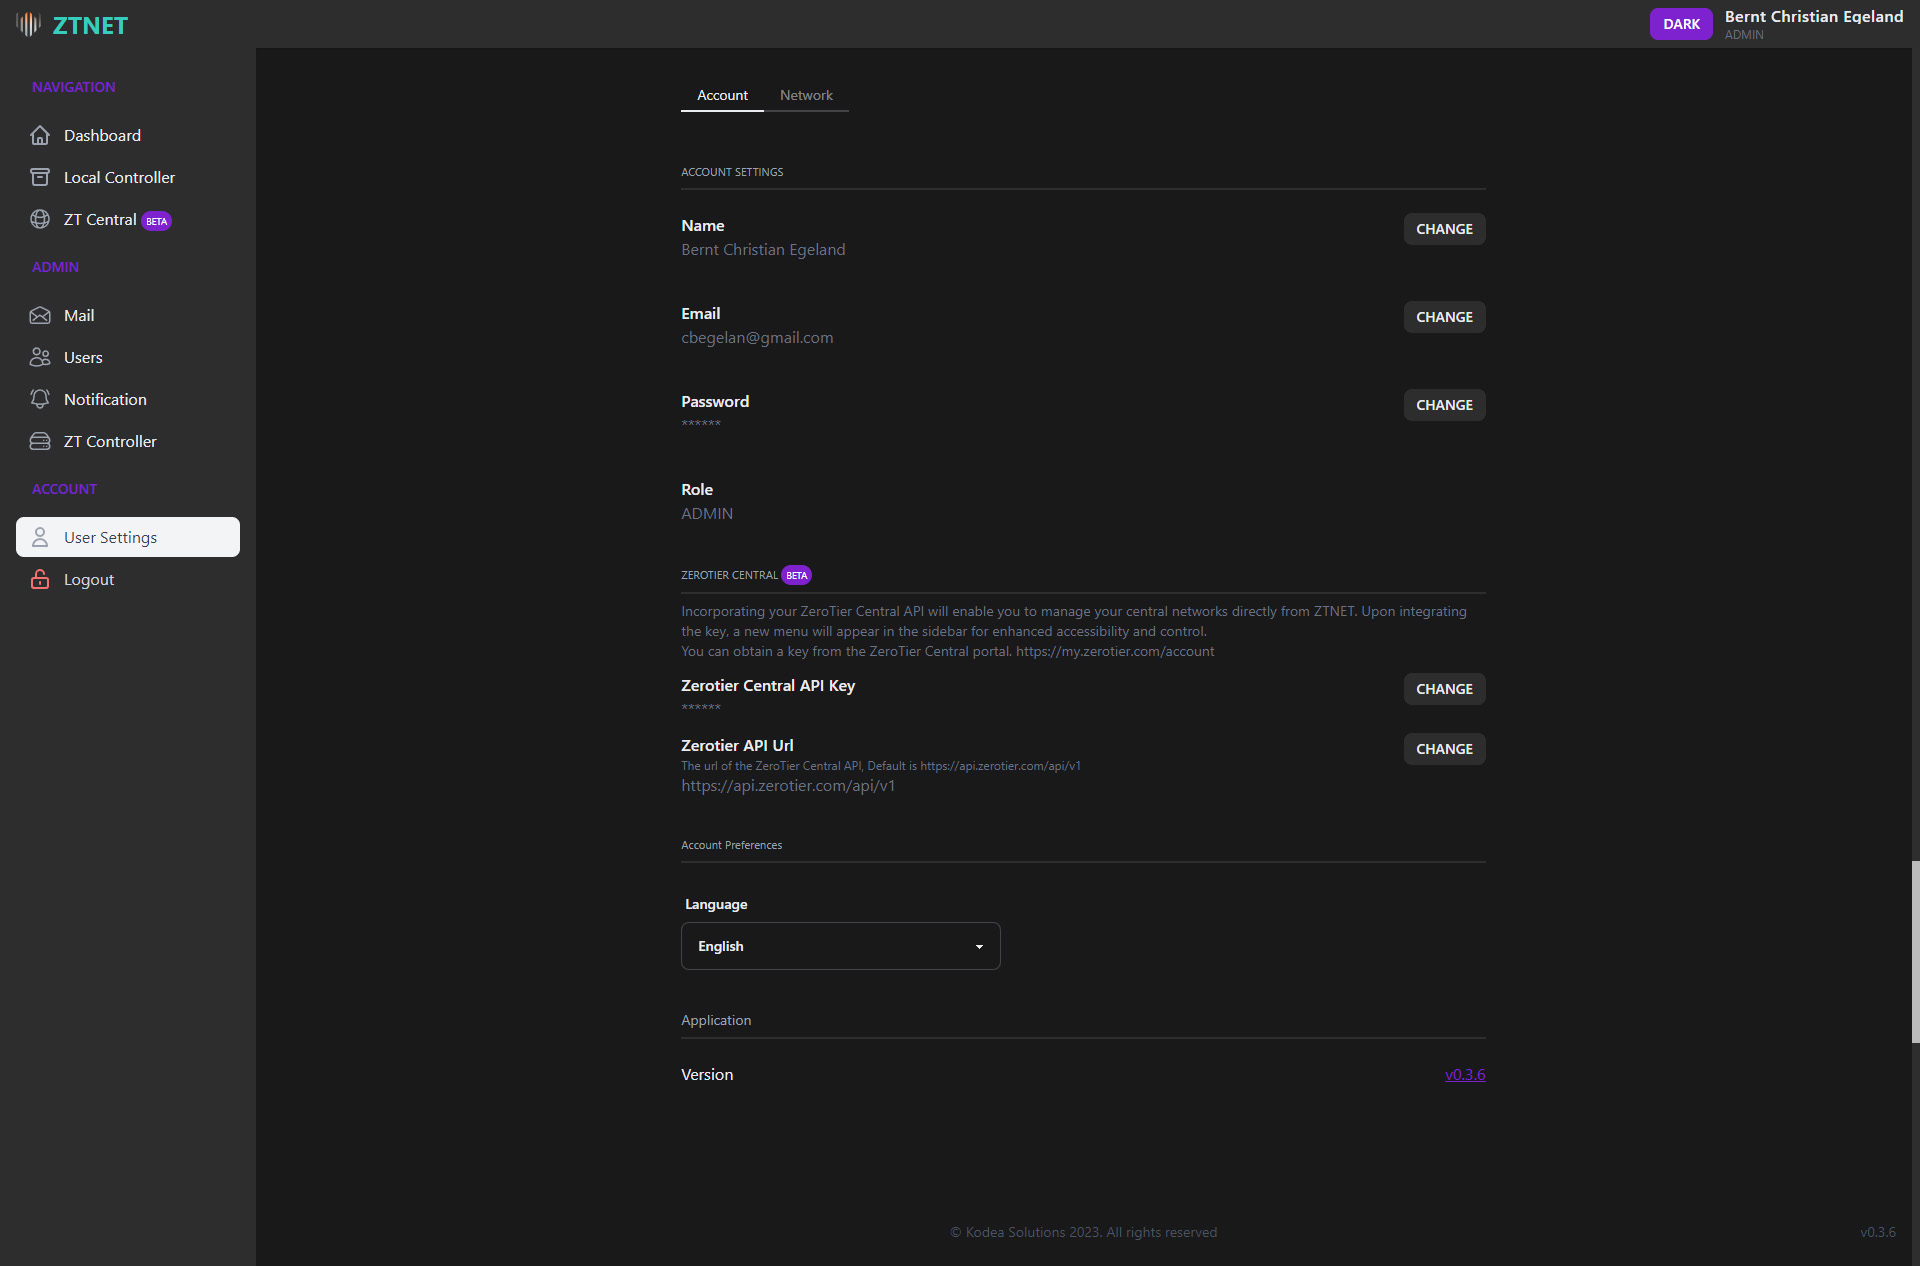
Task: Click CHANGE next to Name
Action: 1444,229
